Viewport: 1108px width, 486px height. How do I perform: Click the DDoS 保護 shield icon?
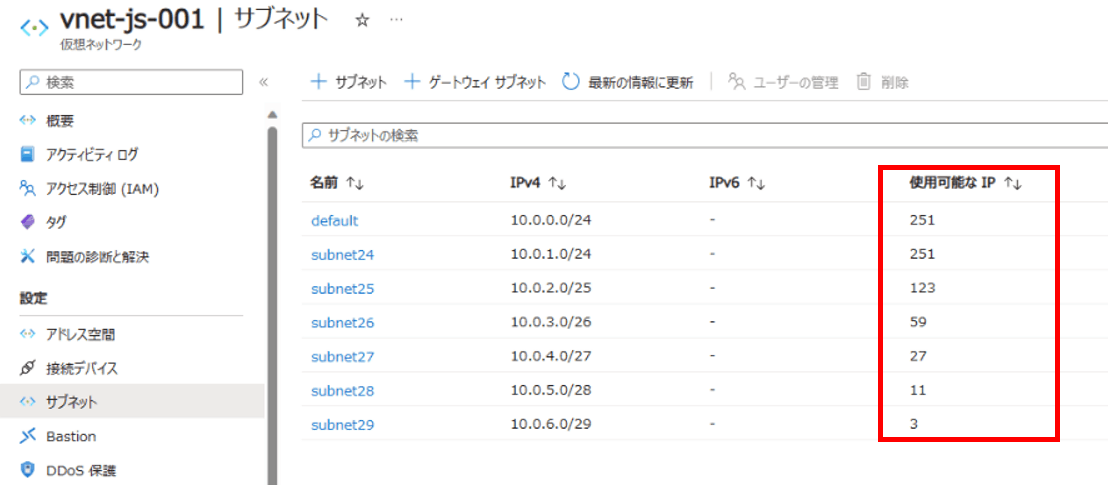pyautogui.click(x=28, y=470)
